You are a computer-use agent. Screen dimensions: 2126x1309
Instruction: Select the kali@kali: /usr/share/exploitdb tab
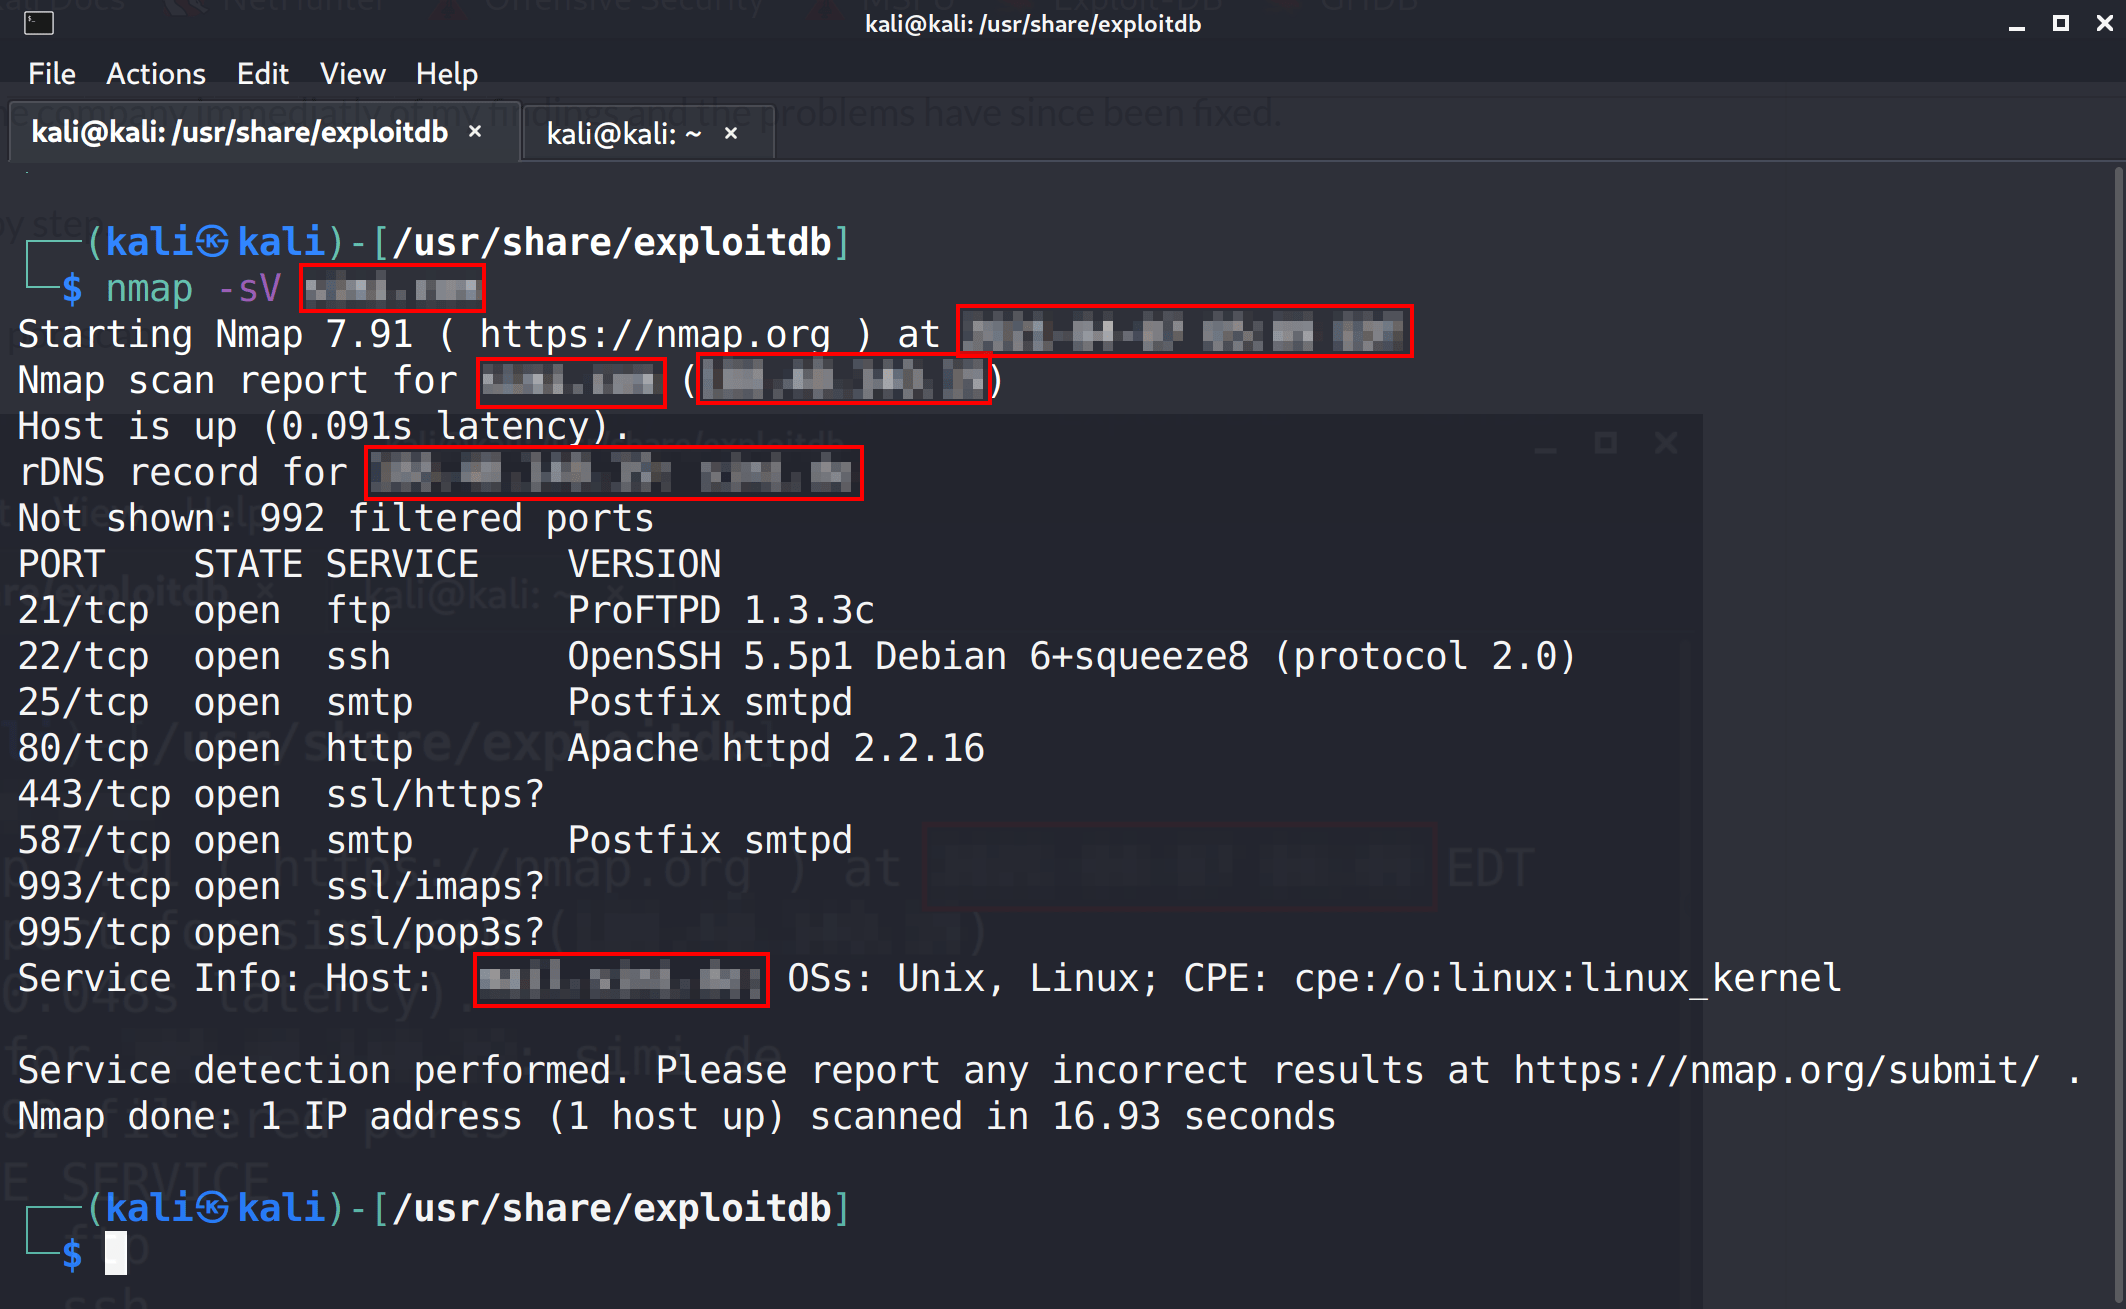(x=240, y=132)
